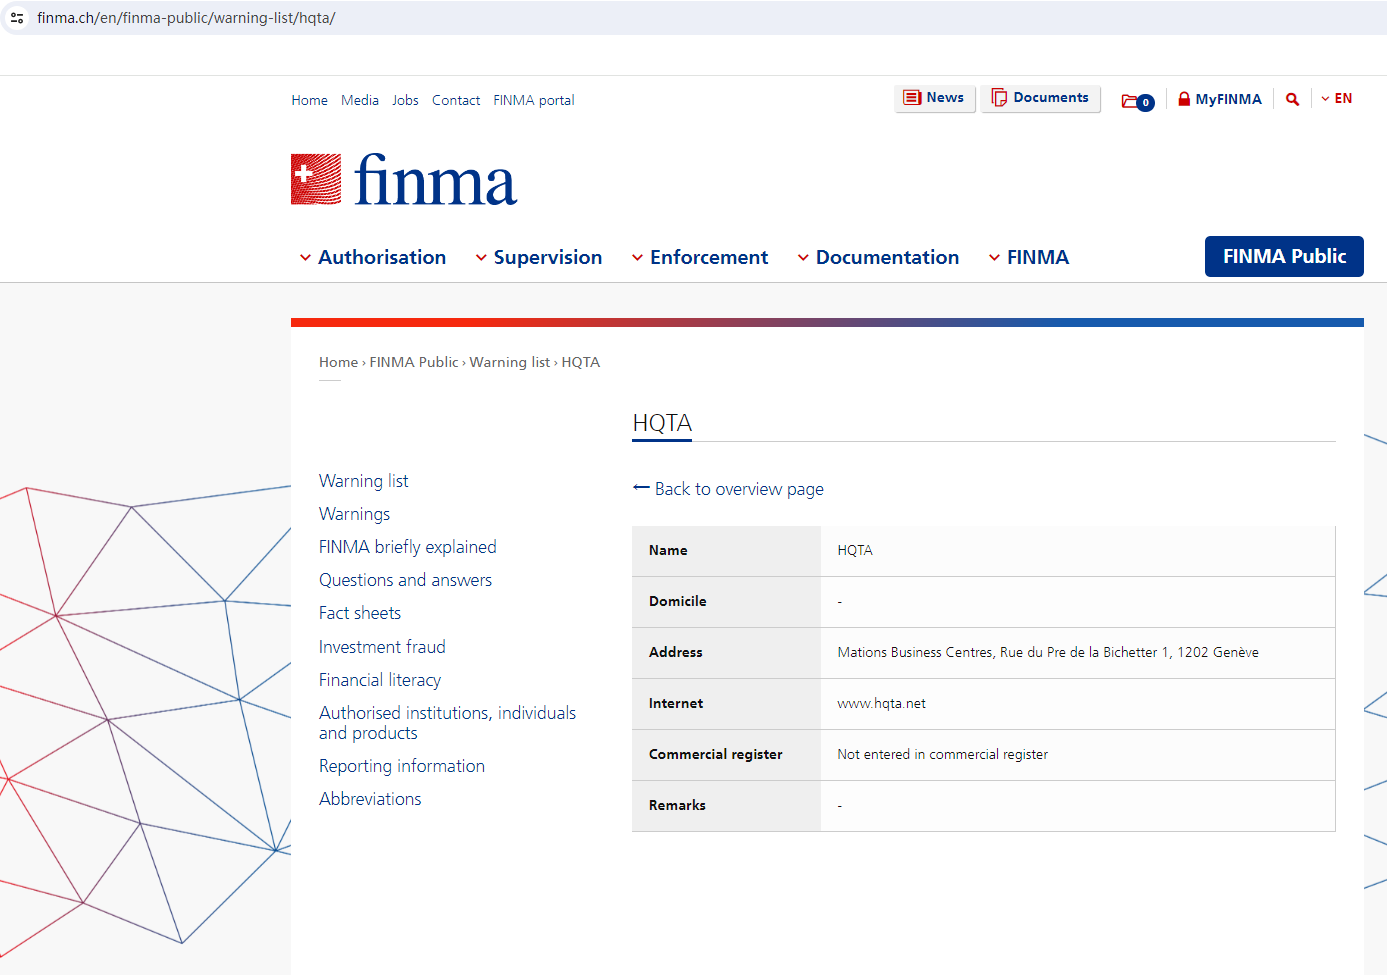The image size is (1387, 975).
Task: Open Fact sheets sidebar item
Action: coord(360,613)
